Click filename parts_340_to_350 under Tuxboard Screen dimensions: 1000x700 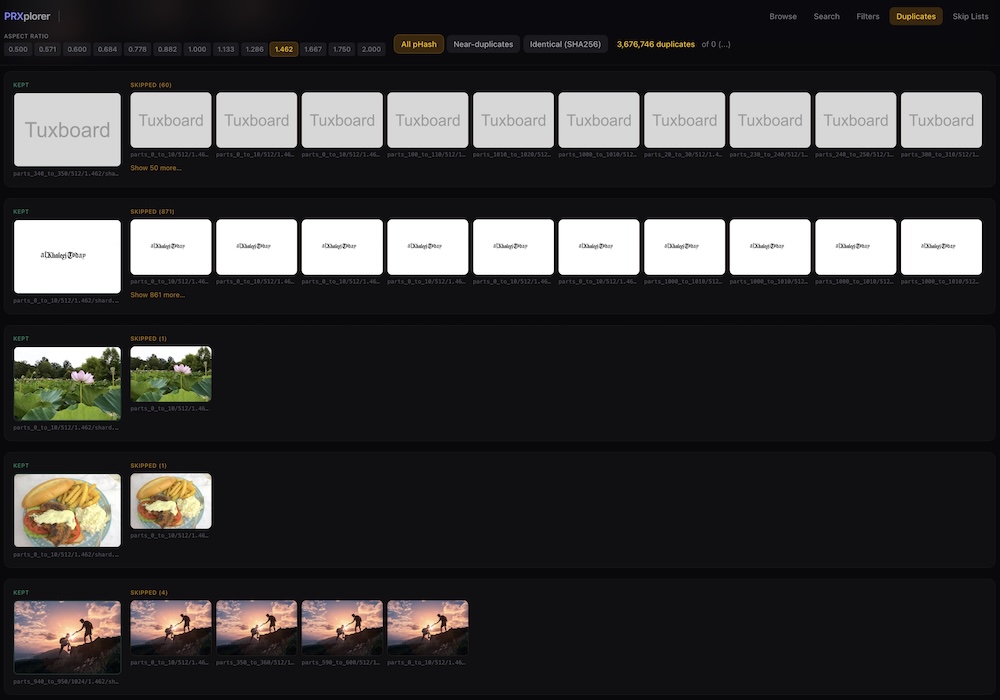click(66, 173)
